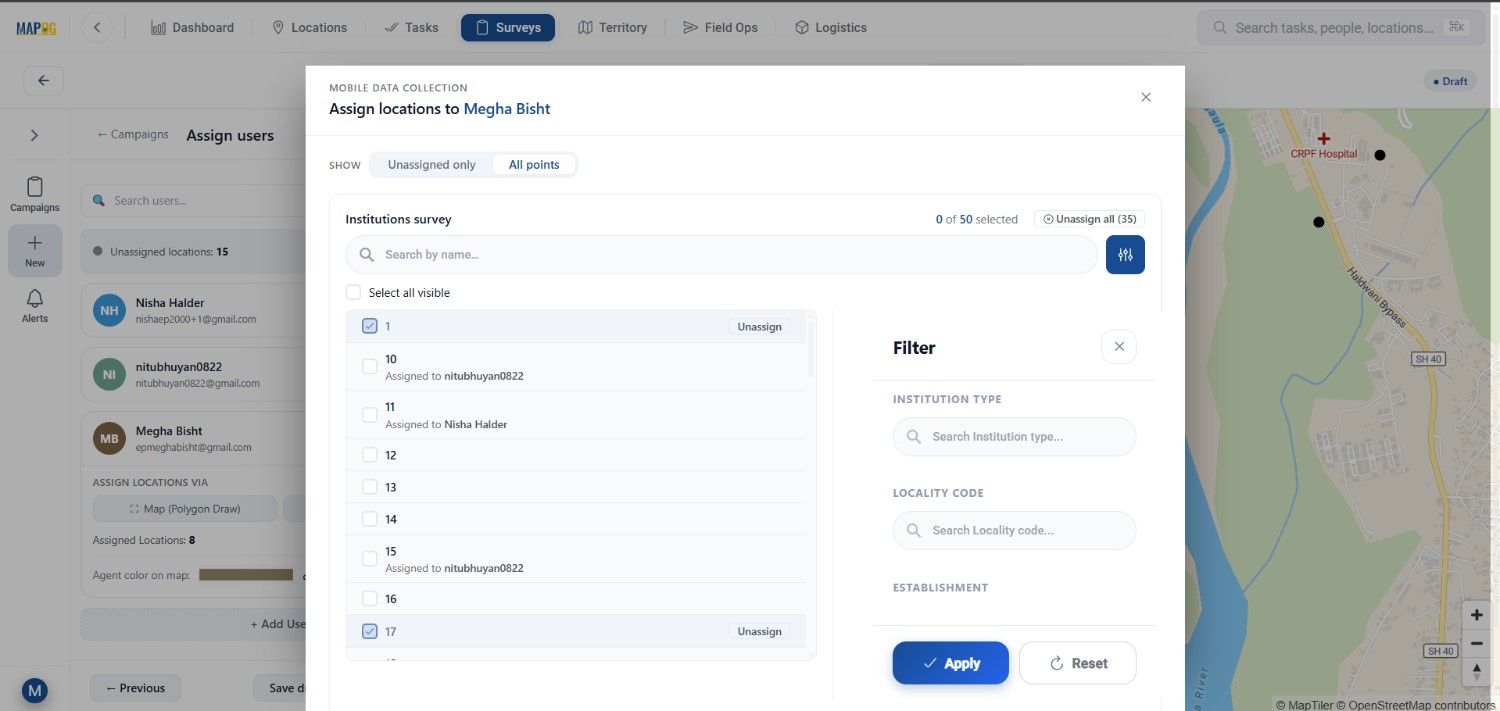Open the Field Ops tab
This screenshot has width=1500, height=711.
coord(720,28)
